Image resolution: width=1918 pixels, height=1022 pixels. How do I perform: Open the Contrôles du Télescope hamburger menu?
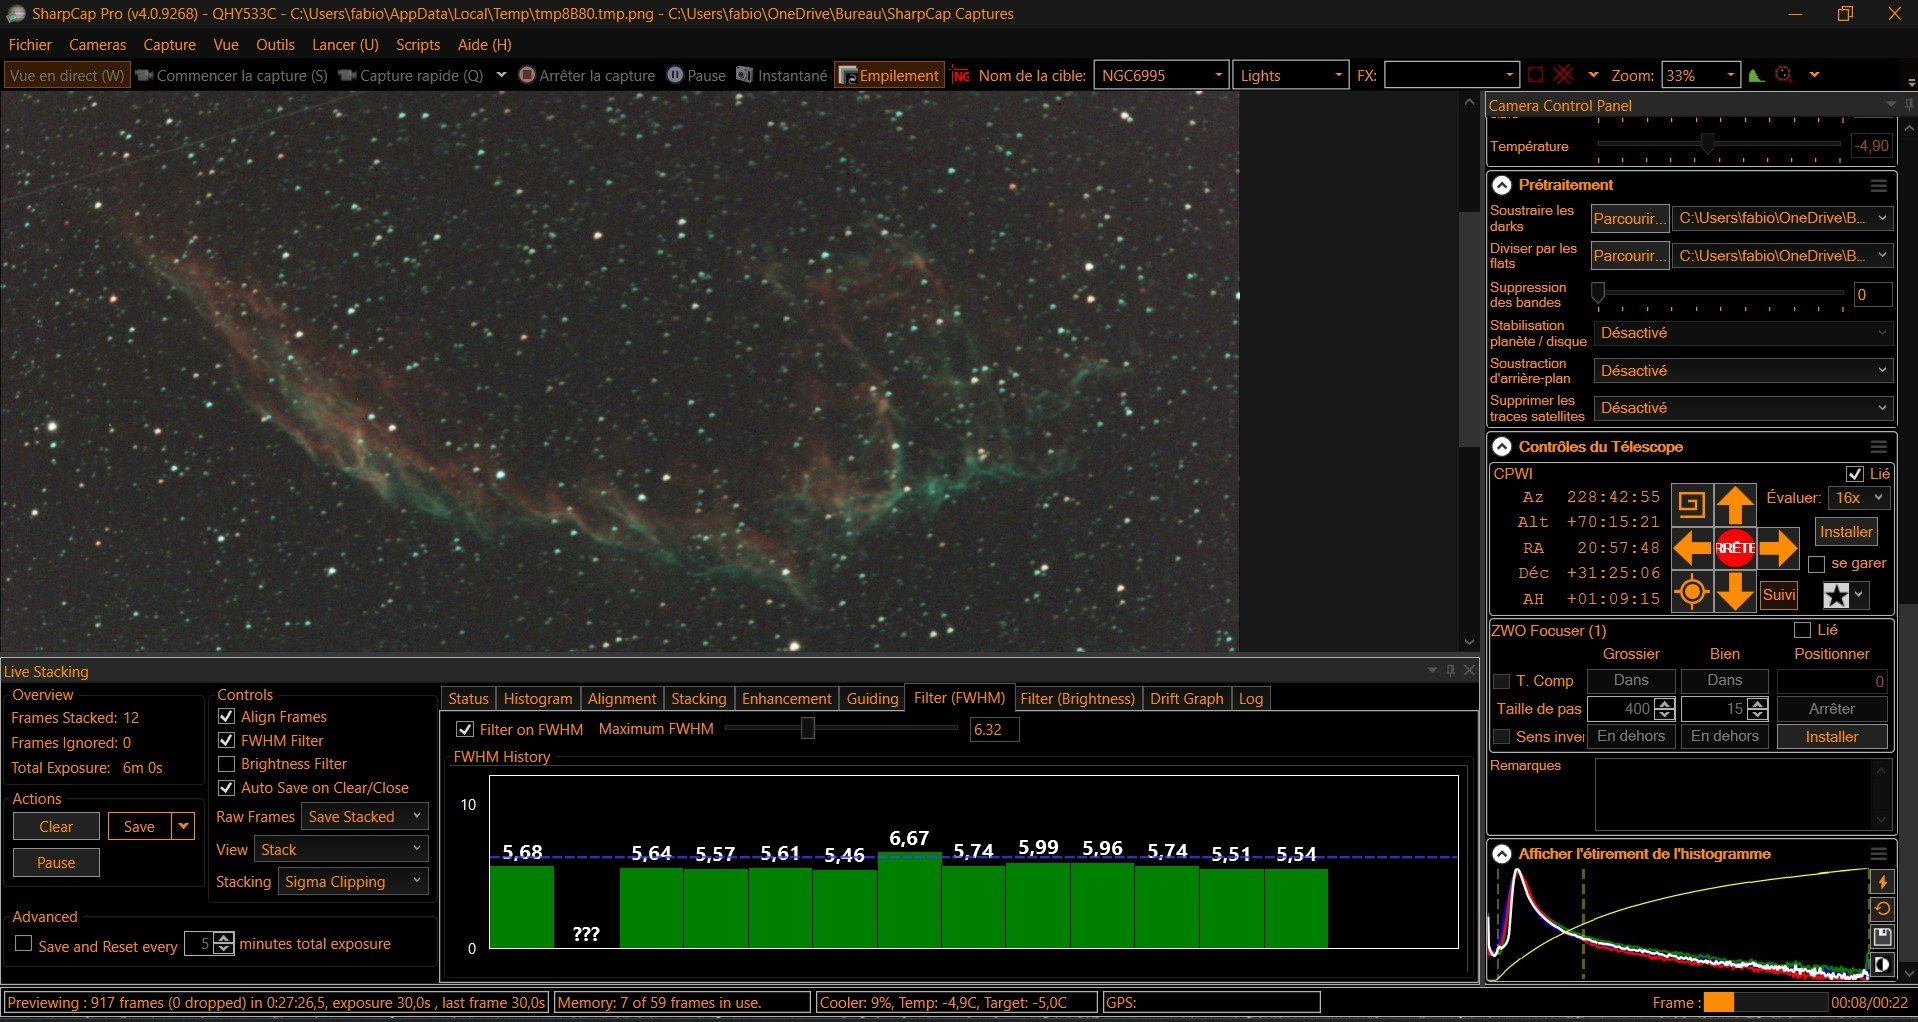coord(1879,447)
